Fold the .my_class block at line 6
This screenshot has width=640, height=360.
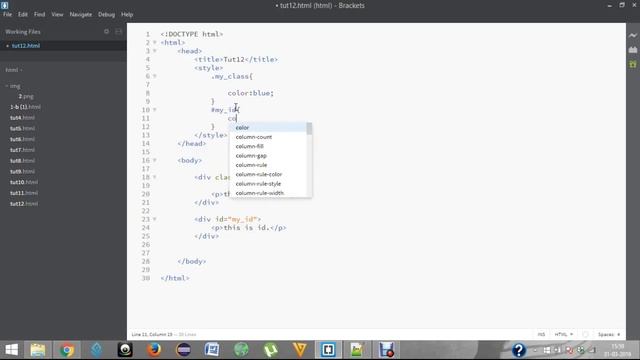[155, 76]
